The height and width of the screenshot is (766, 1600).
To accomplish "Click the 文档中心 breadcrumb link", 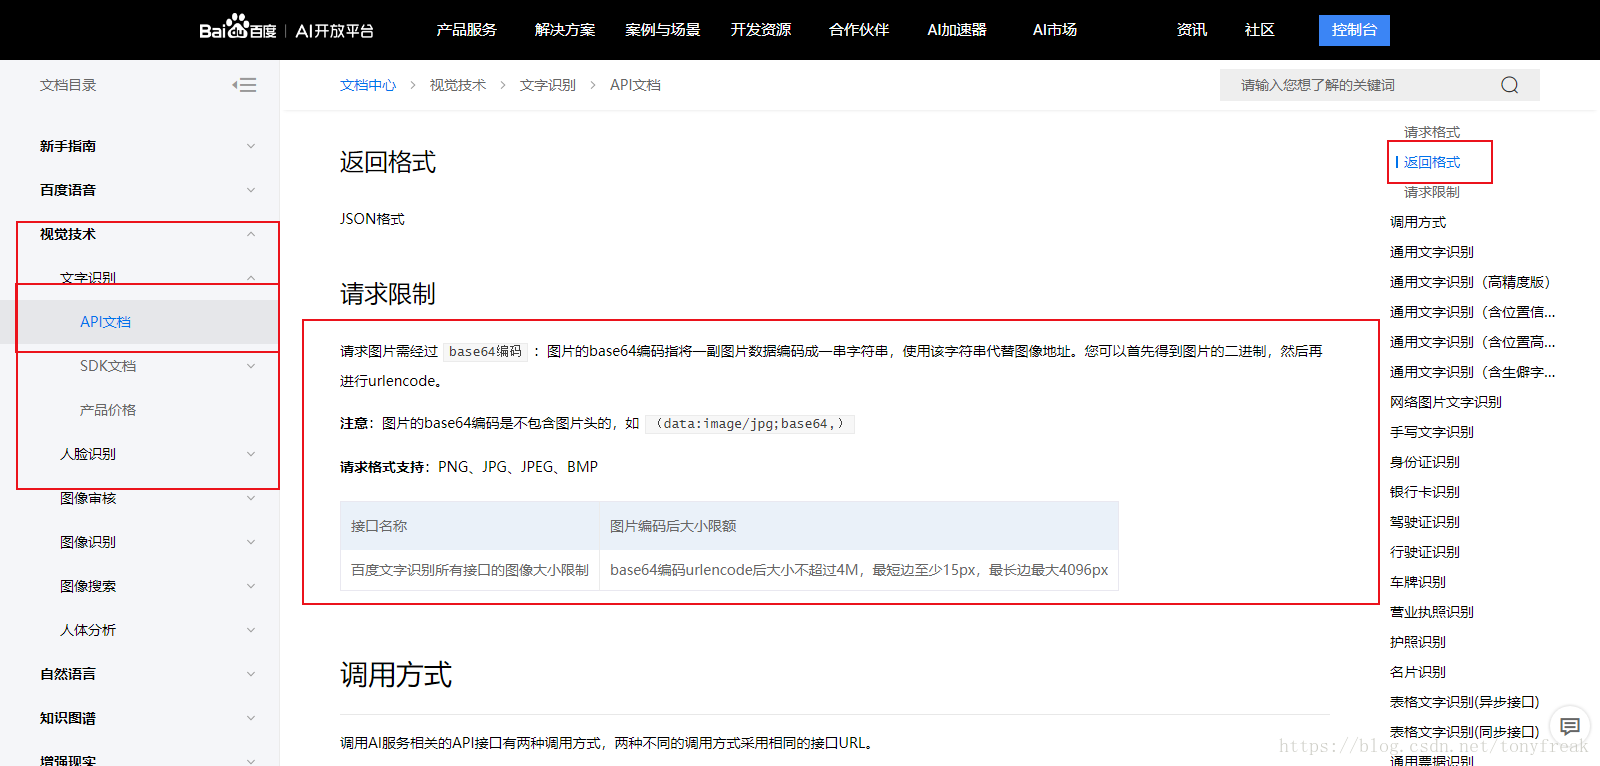I will pos(368,85).
